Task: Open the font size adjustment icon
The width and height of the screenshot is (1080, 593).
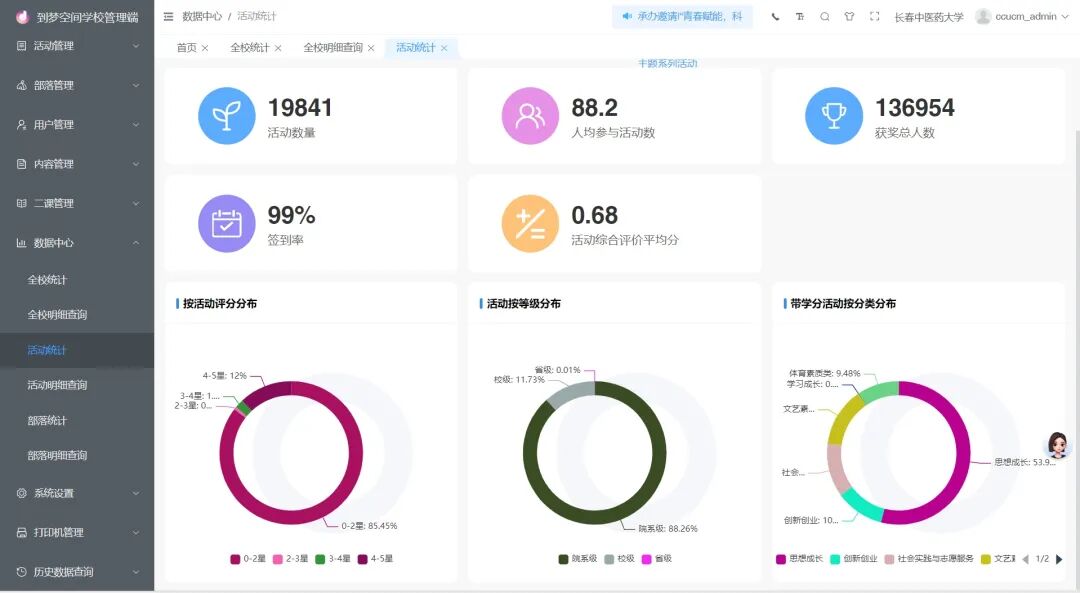Action: [799, 17]
